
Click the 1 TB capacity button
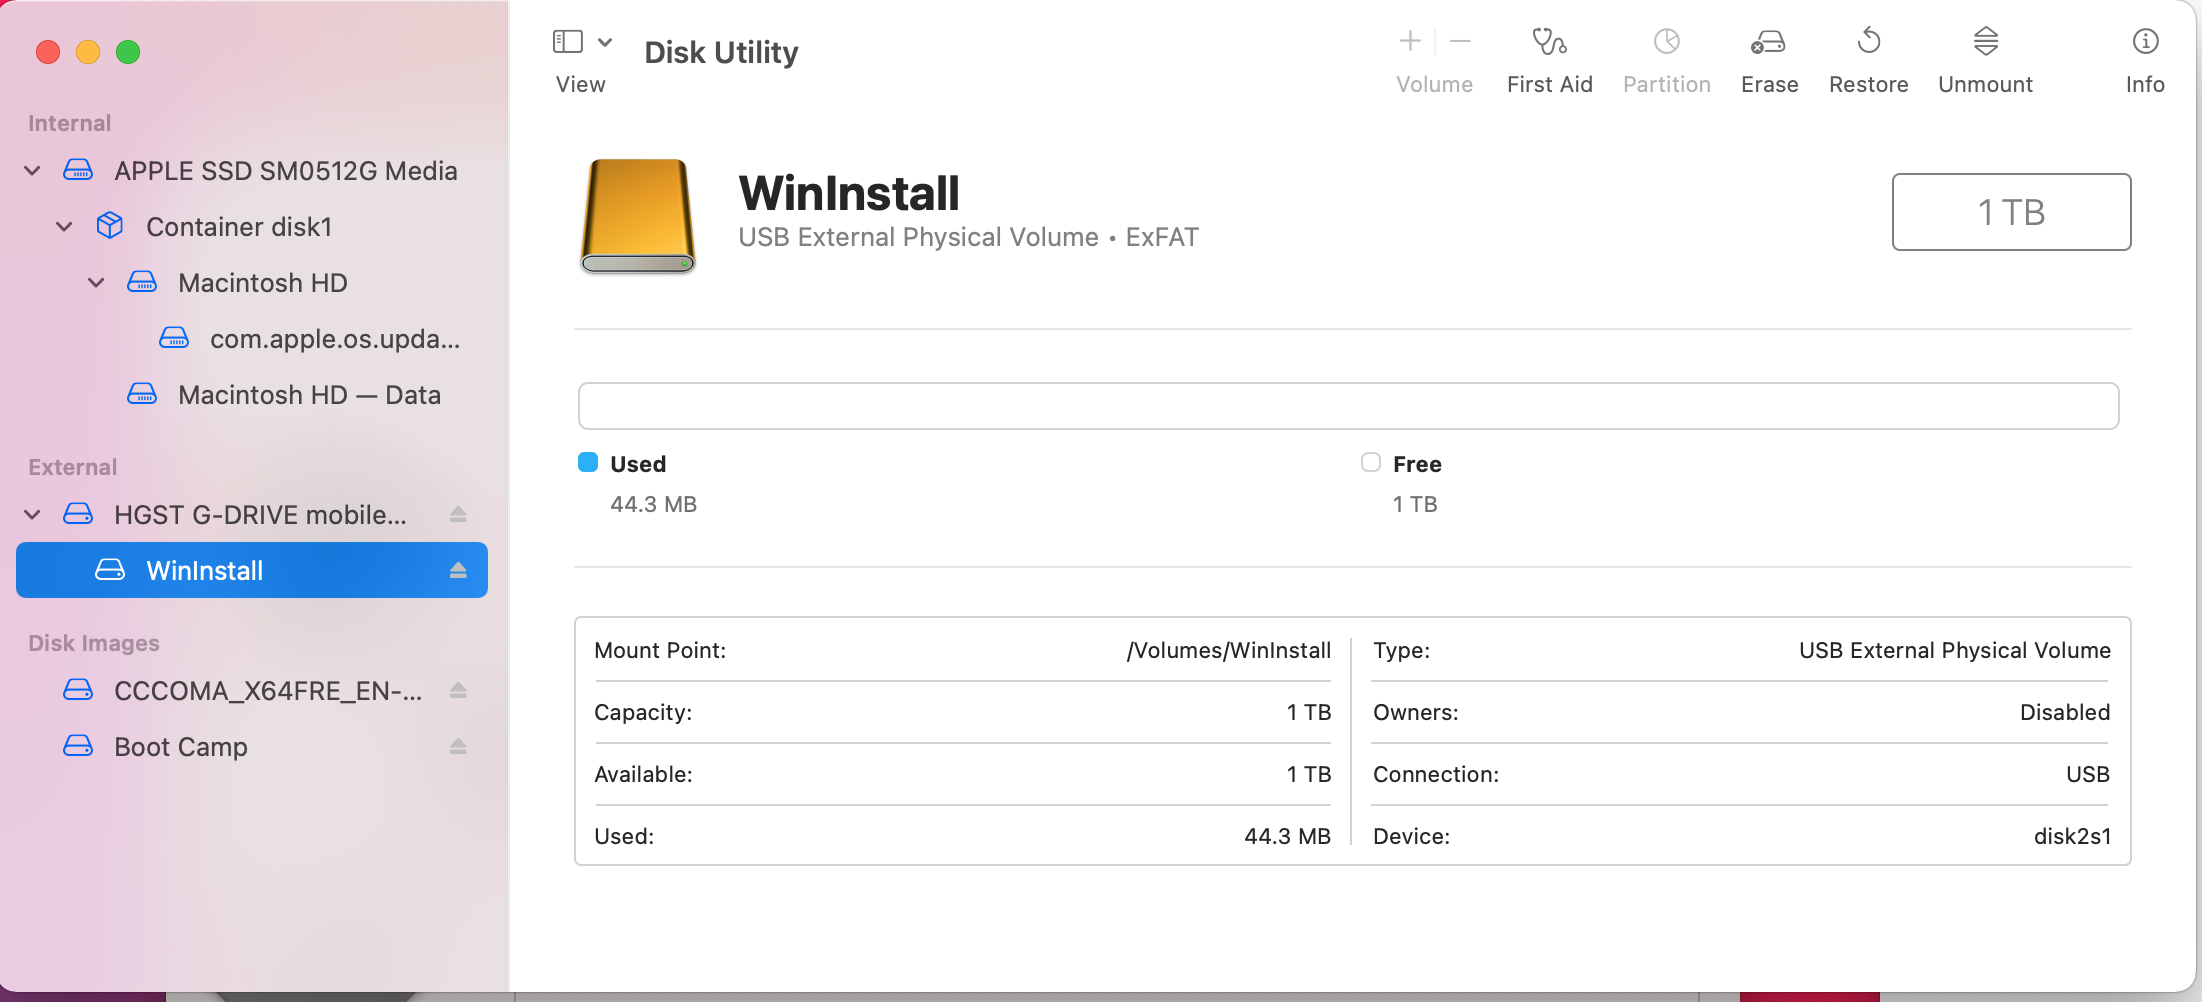pyautogui.click(x=2011, y=212)
